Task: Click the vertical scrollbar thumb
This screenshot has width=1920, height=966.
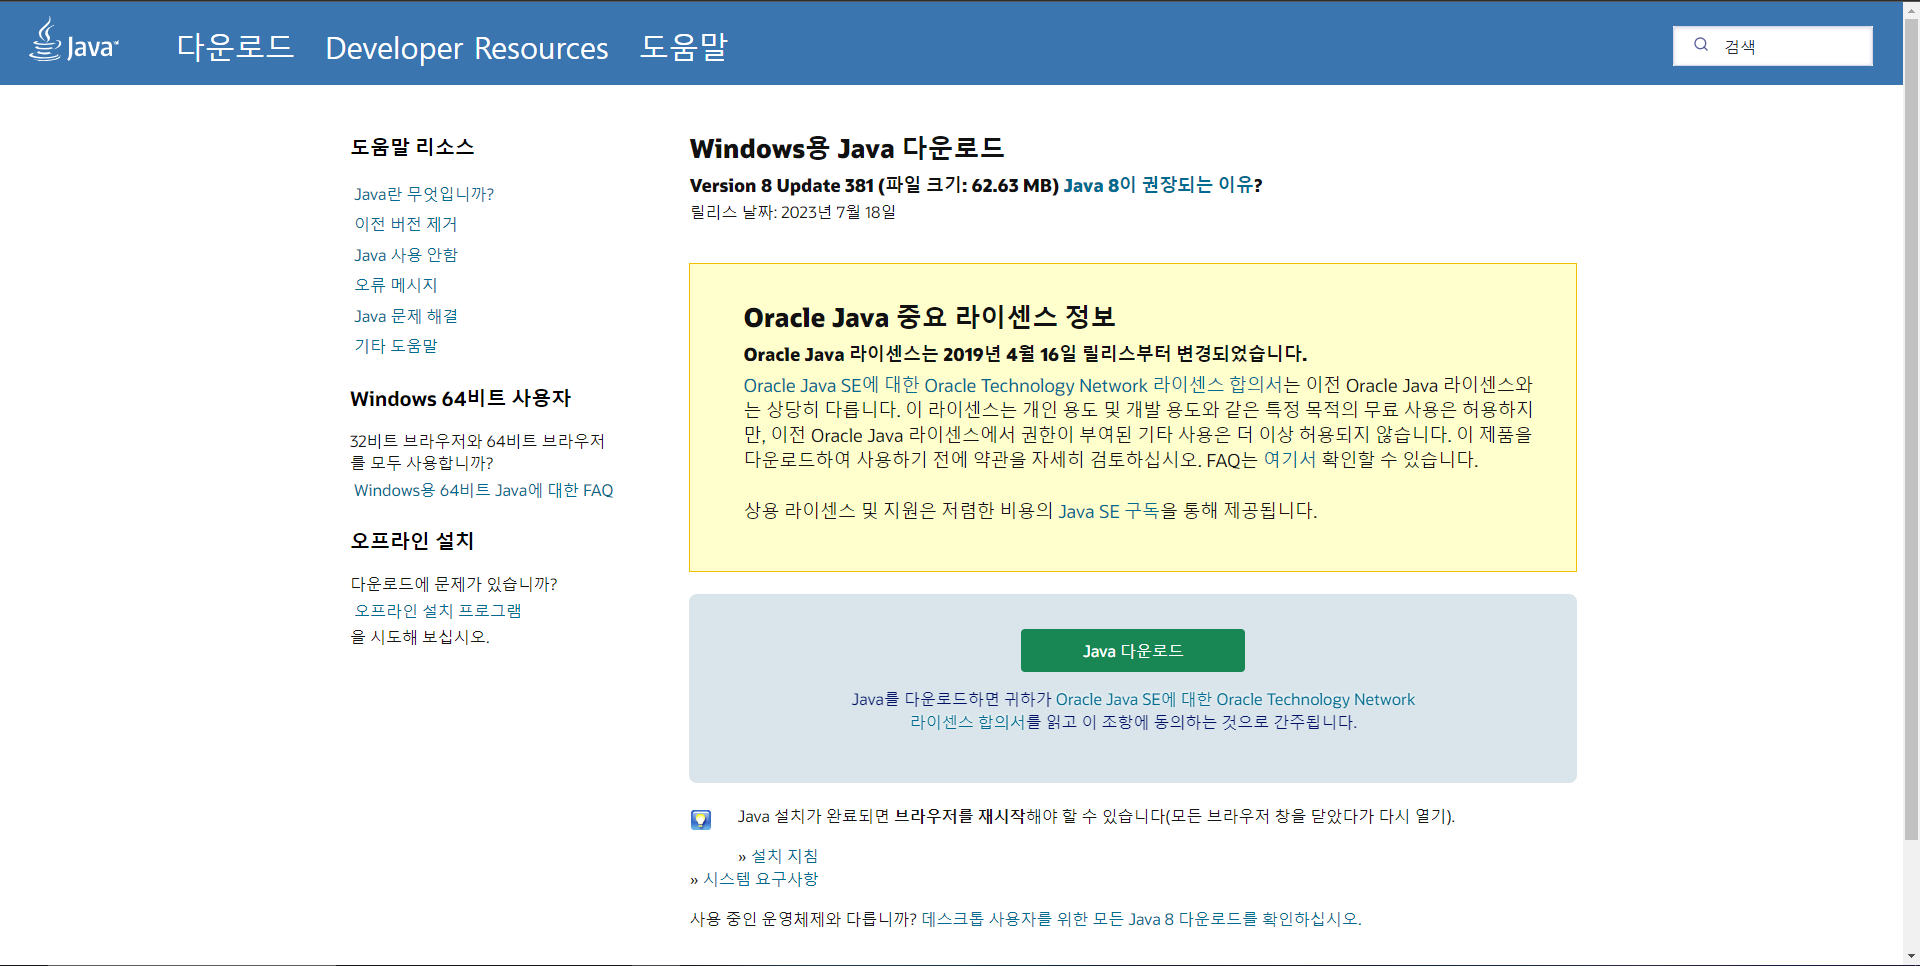Action: [1911, 428]
